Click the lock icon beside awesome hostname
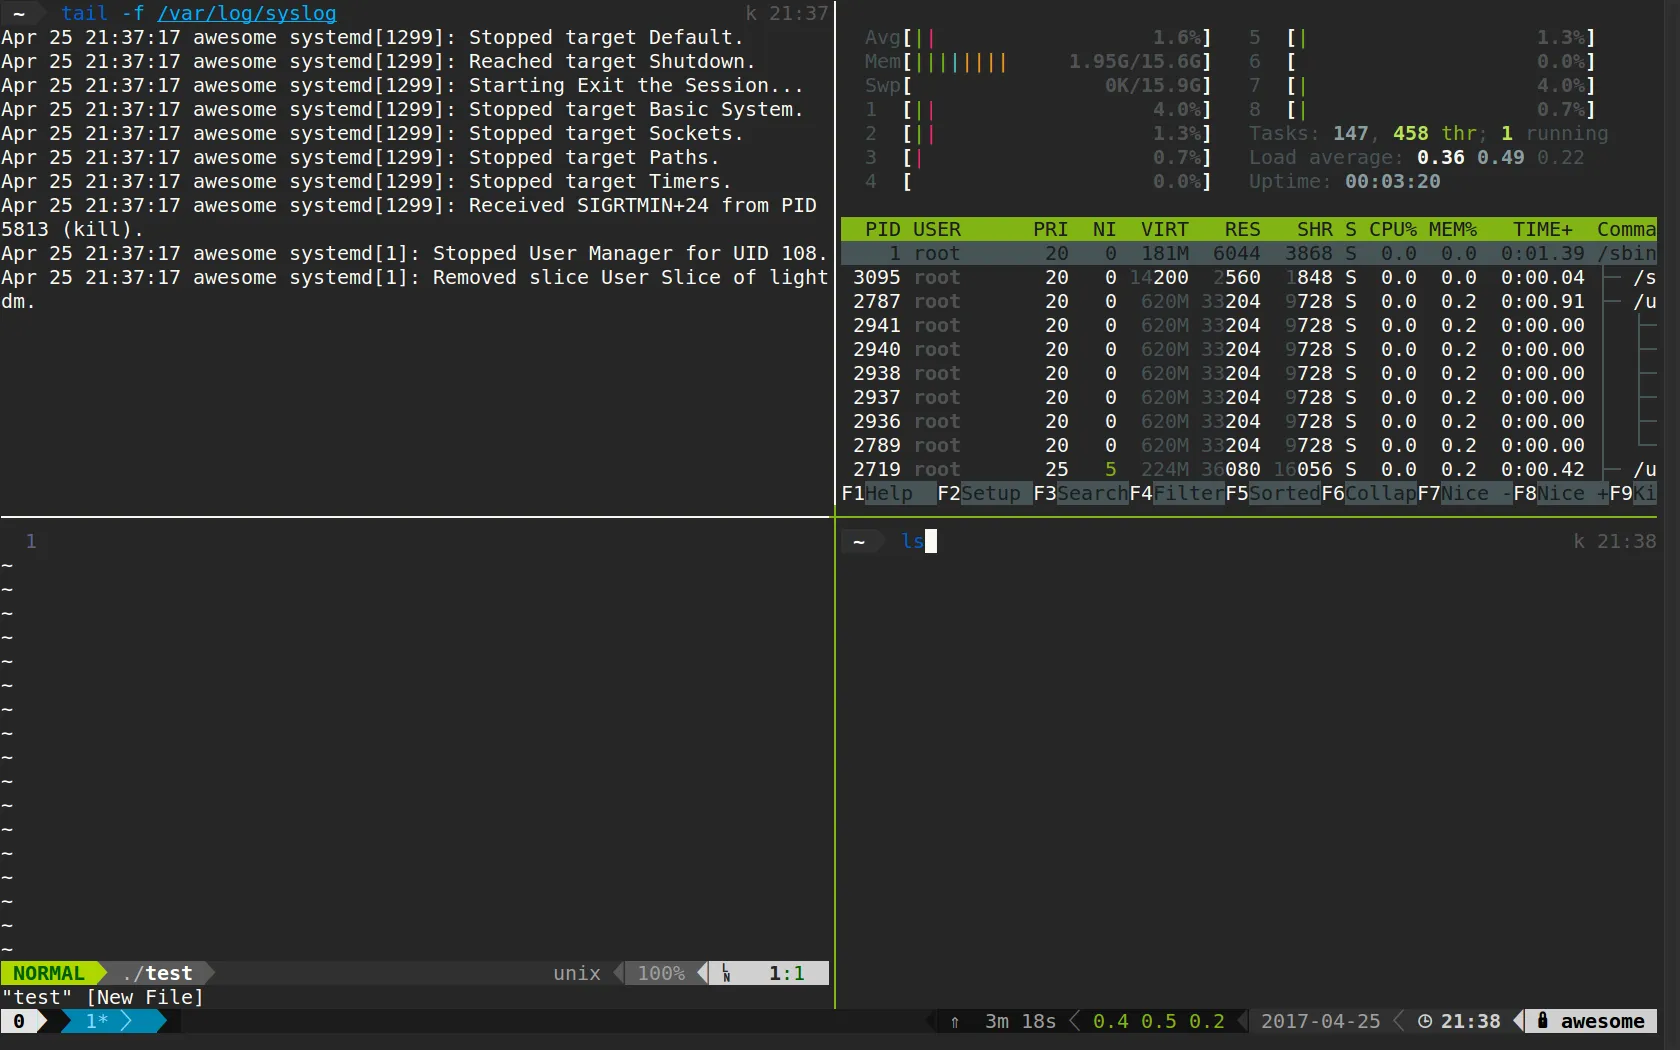 [1543, 1020]
